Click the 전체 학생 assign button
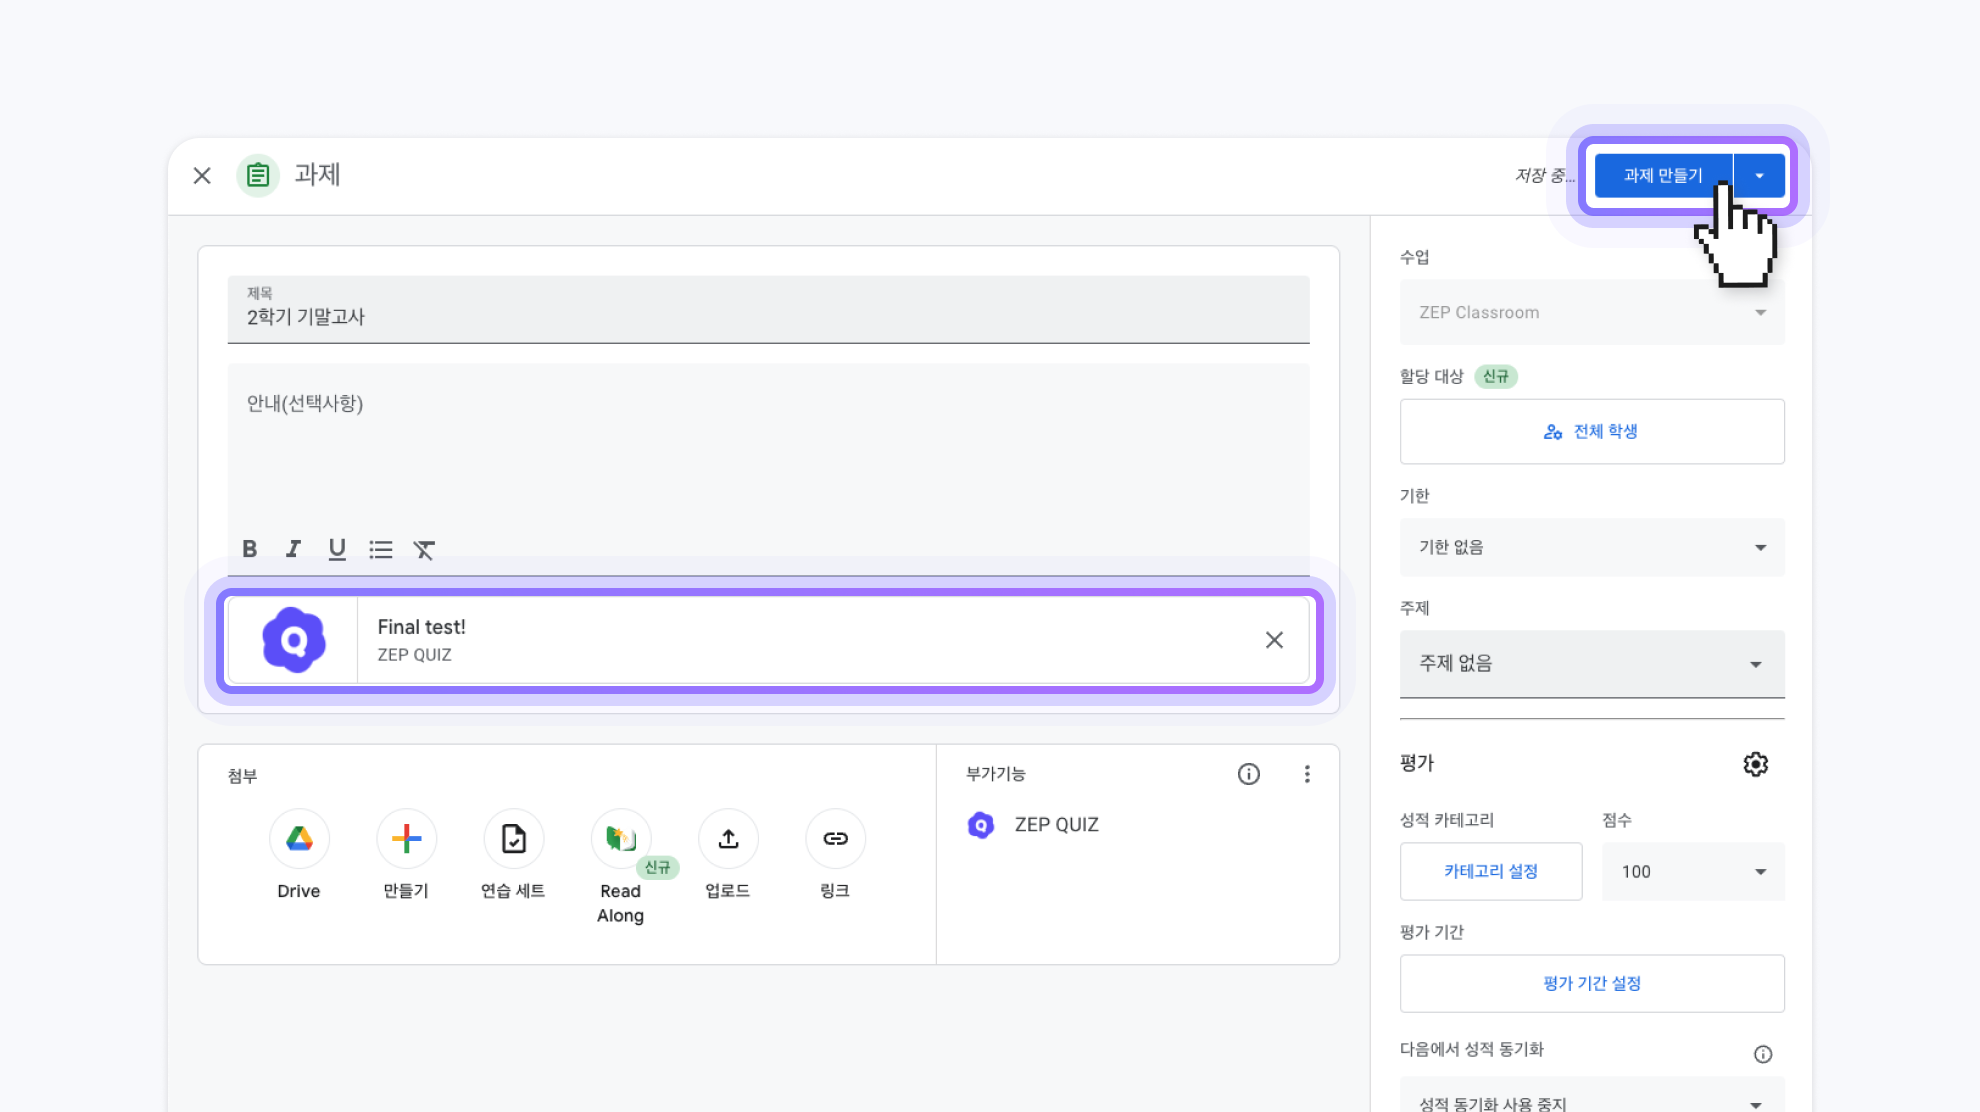 click(1591, 432)
